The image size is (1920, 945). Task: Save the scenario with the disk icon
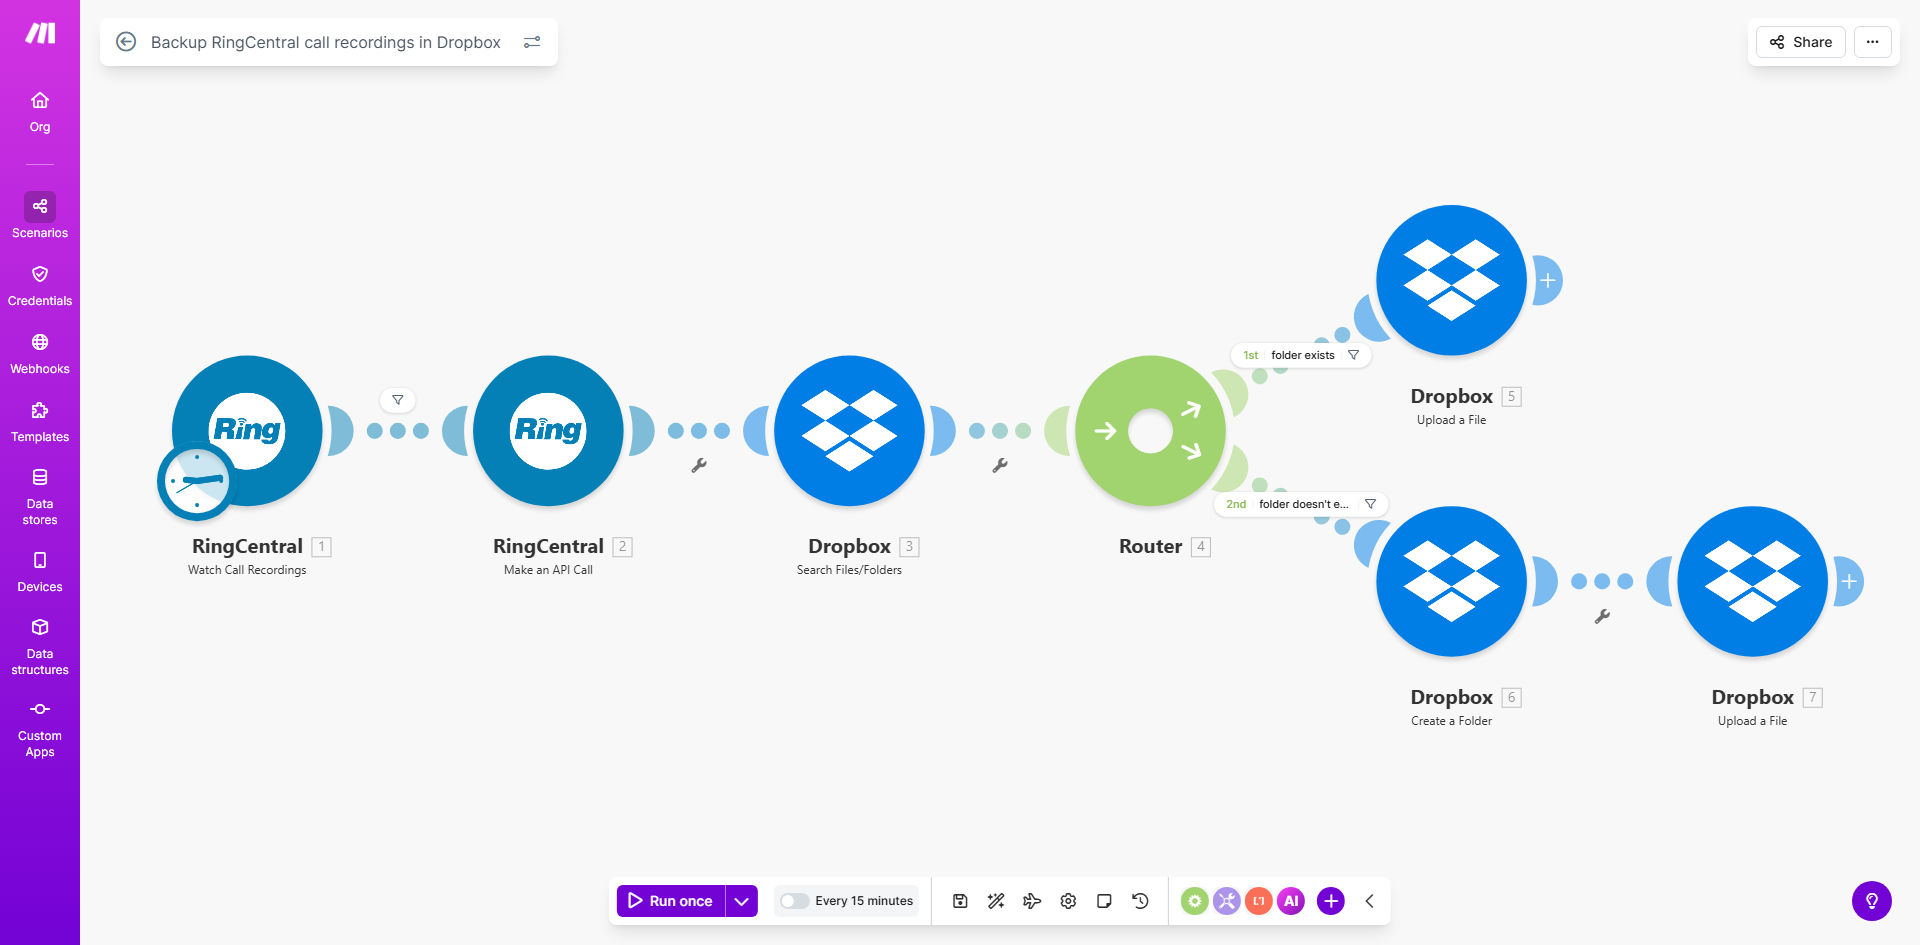pos(960,901)
